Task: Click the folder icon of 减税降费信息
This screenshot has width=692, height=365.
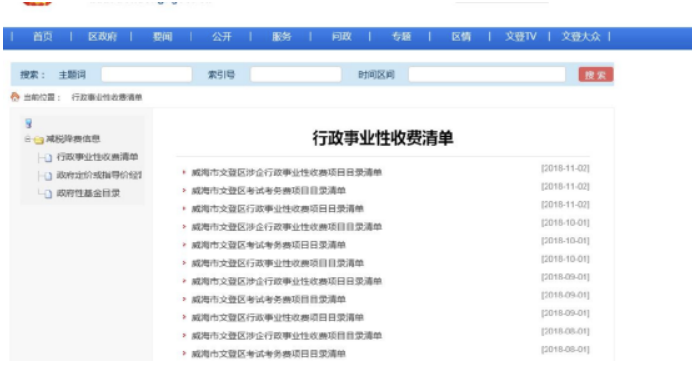Action: click(x=39, y=140)
